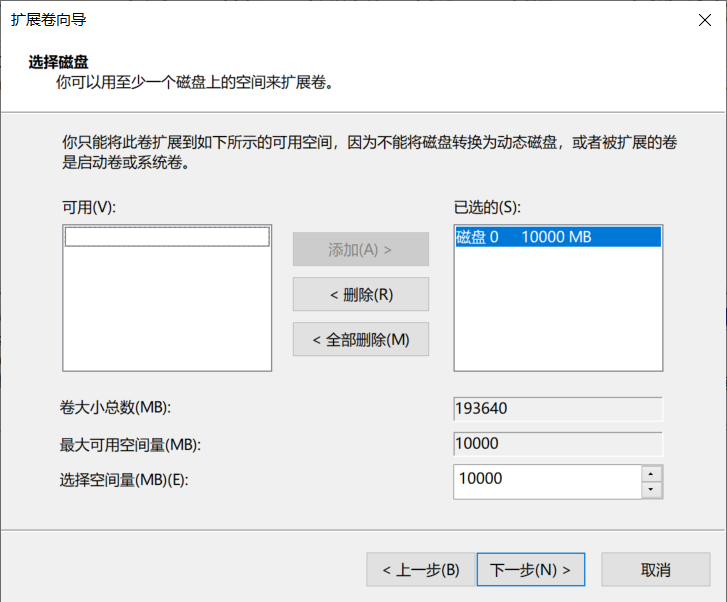Image resolution: width=727 pixels, height=602 pixels.
Task: Click the < 删除(R) button
Action: [x=361, y=295]
